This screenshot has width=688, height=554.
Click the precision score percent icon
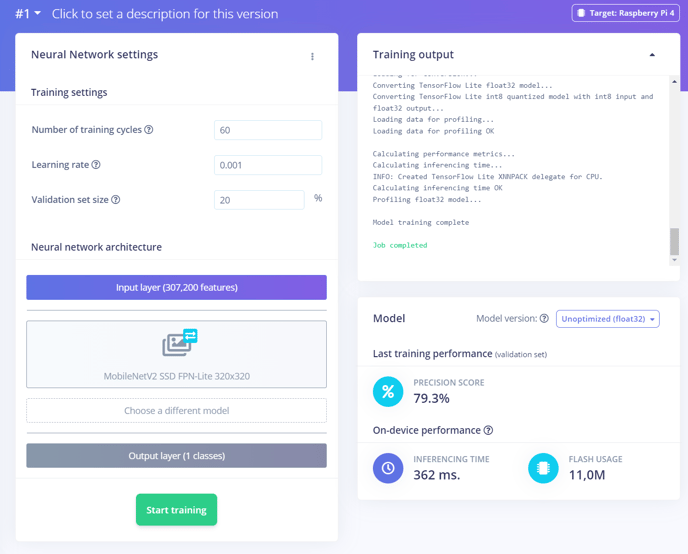click(x=388, y=391)
